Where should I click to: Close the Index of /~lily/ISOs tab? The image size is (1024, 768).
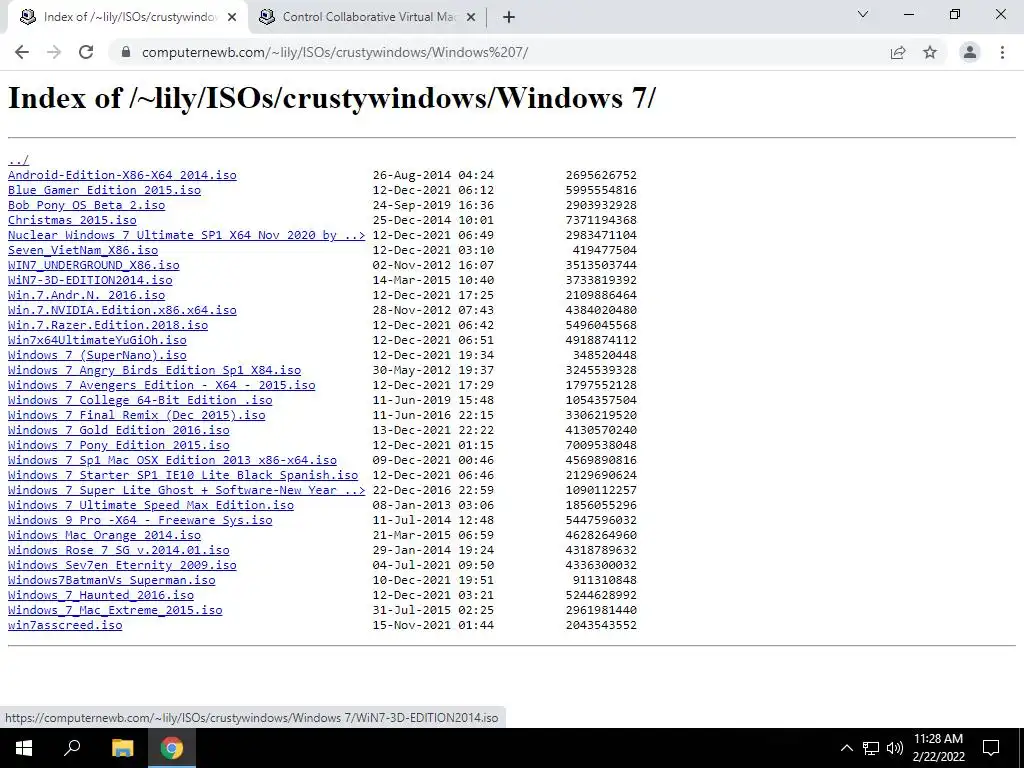232,18
